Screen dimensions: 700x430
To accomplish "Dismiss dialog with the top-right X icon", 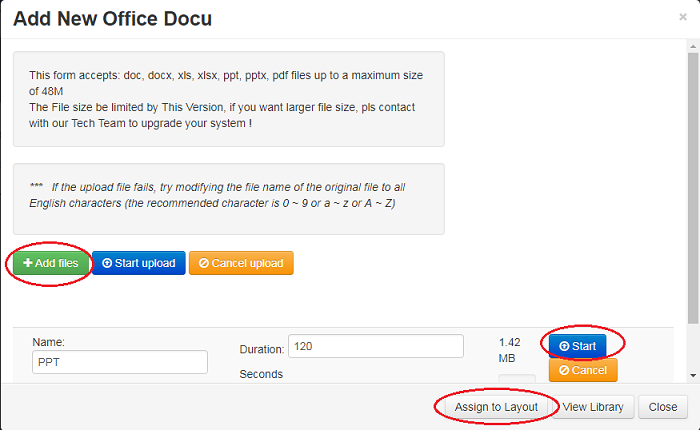I will pos(683,17).
